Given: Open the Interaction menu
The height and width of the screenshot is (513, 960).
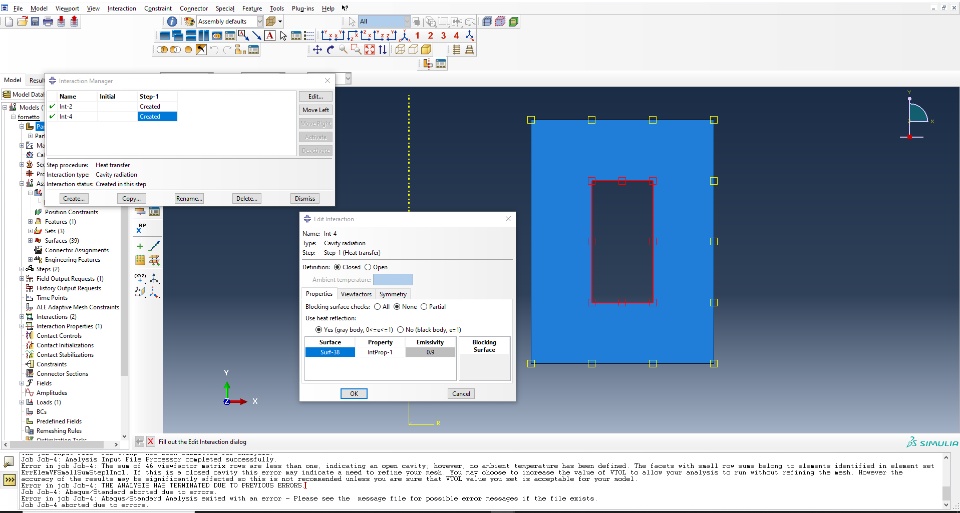Looking at the screenshot, I should pos(122,9).
